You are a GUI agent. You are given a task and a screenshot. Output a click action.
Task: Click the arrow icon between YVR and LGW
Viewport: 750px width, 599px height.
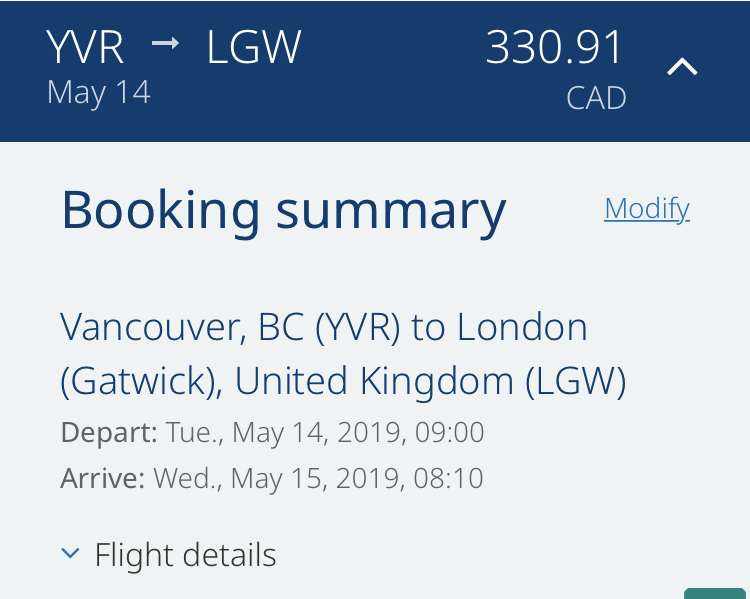pos(165,44)
